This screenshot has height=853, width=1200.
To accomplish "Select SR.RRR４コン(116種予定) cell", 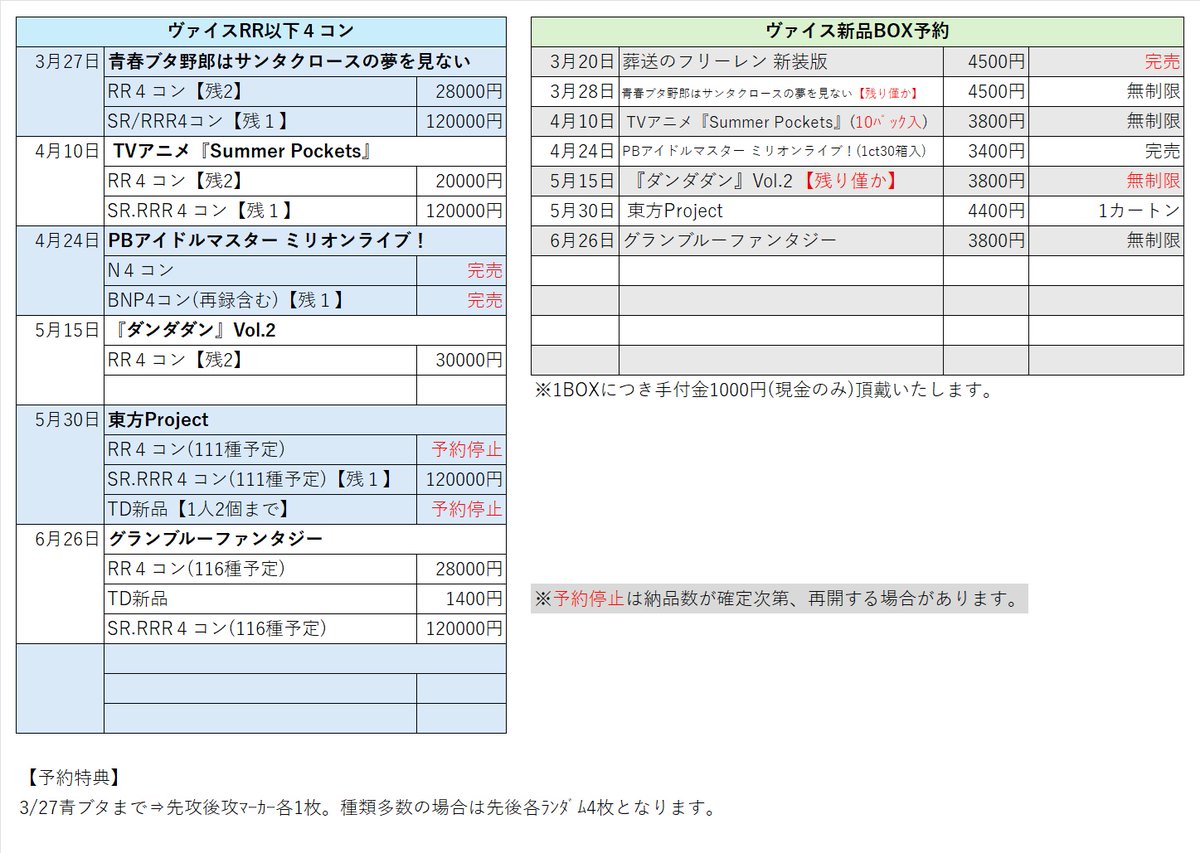I will (260, 628).
